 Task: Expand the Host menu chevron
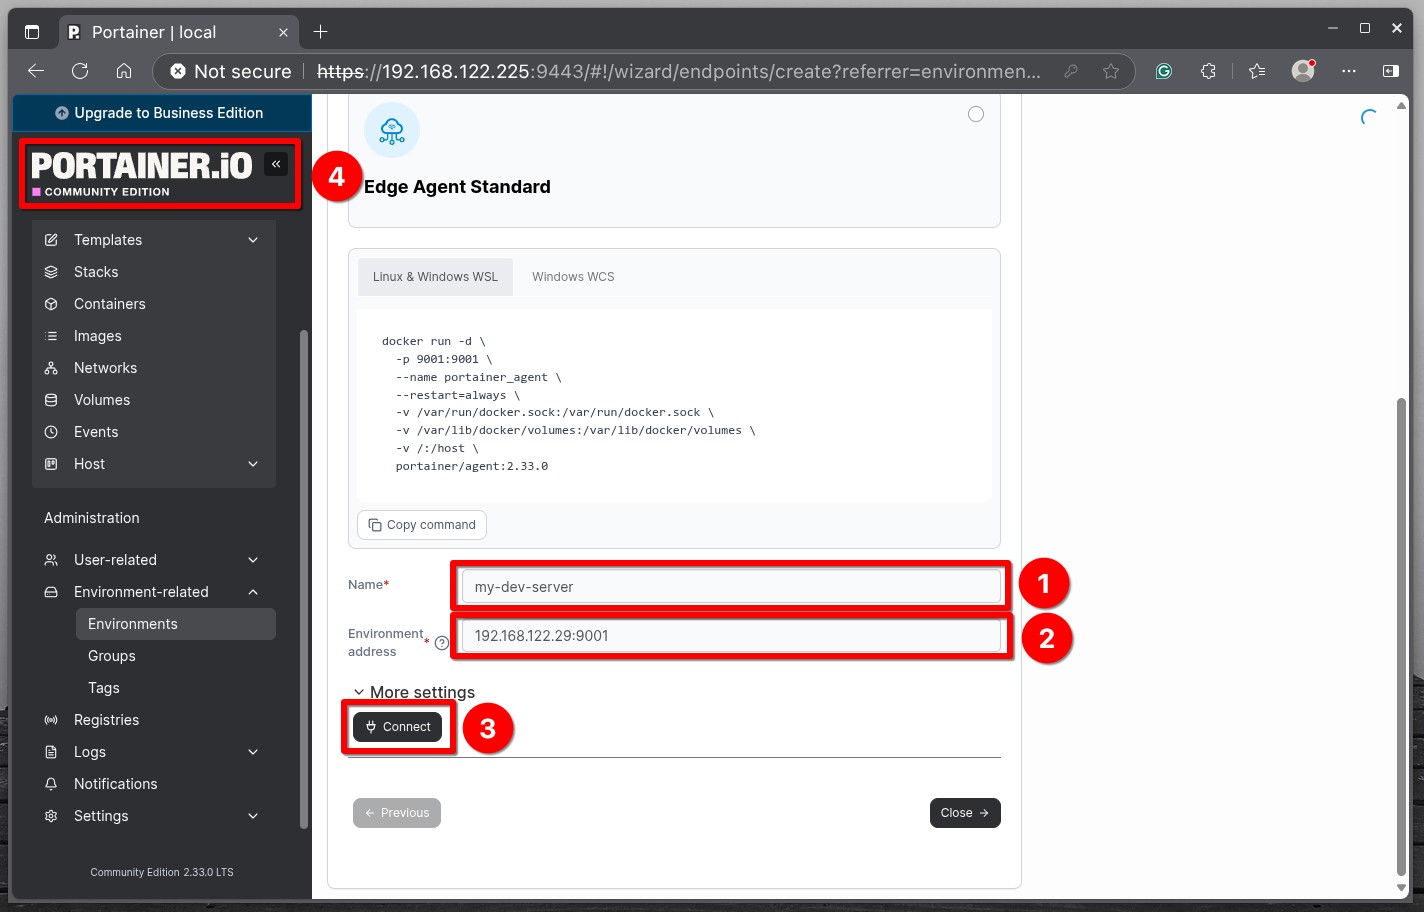point(253,464)
